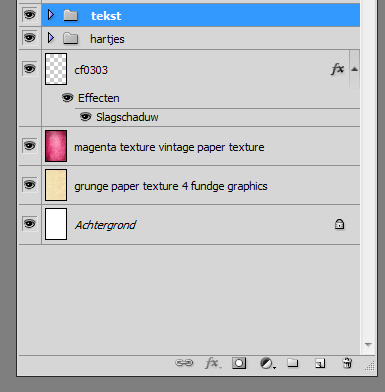The width and height of the screenshot is (385, 392).
Task: Click the tekst group folder icon
Action: tap(71, 15)
